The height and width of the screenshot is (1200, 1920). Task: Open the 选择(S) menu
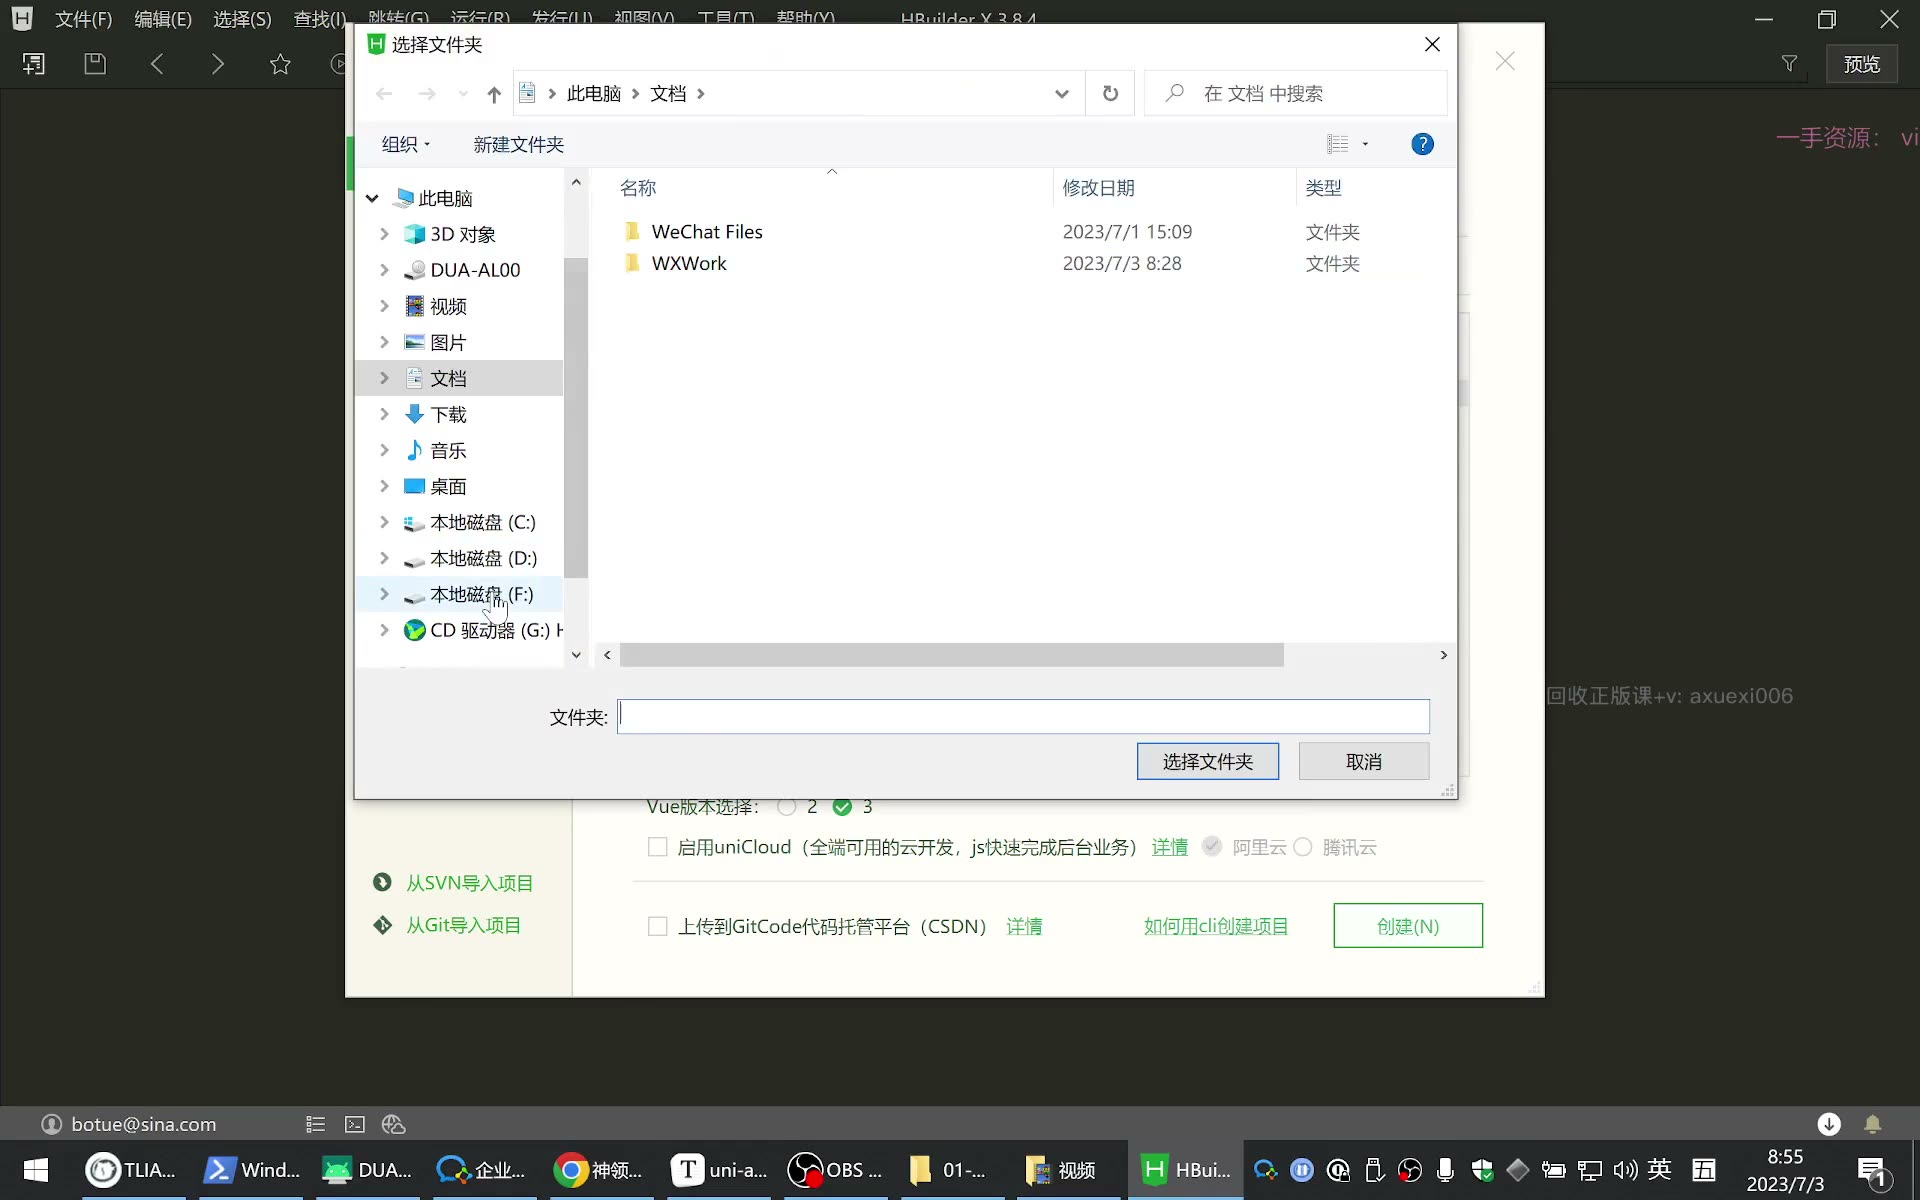(x=242, y=19)
